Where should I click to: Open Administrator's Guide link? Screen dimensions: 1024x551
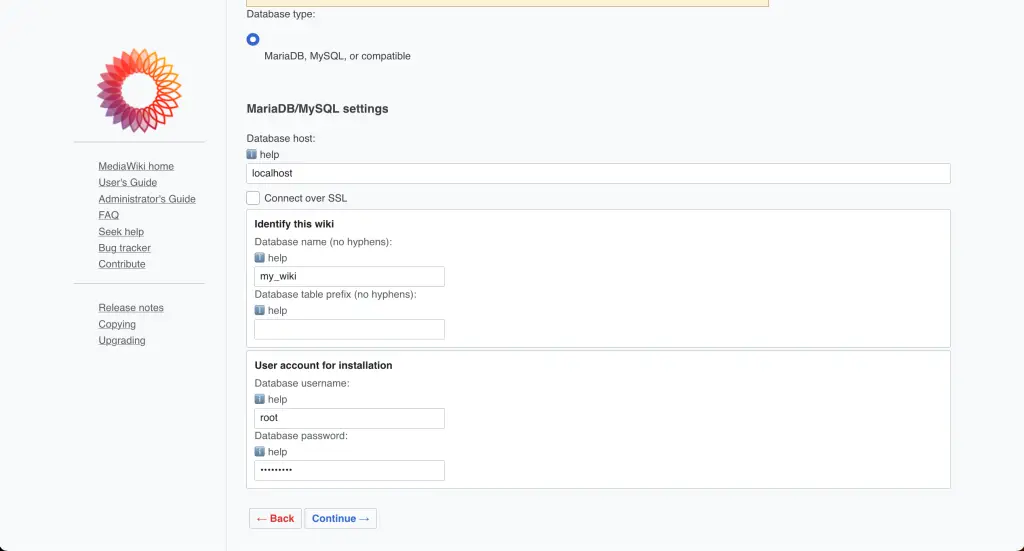147,199
